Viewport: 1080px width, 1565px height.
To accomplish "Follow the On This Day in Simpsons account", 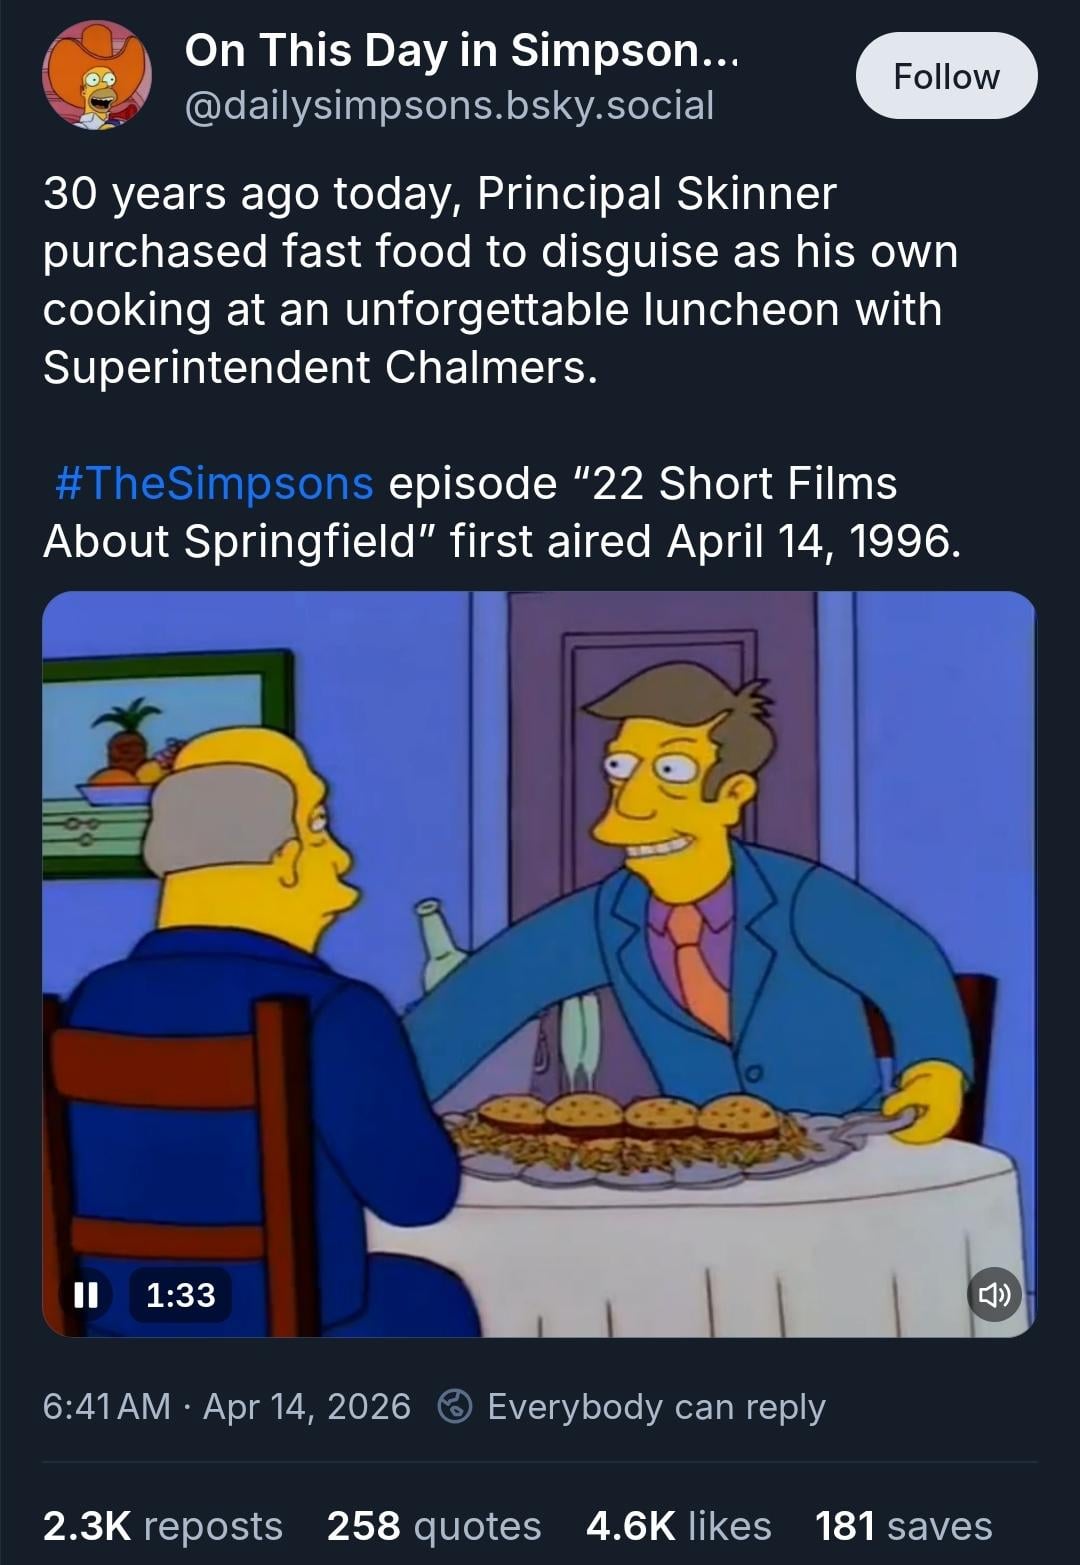I will [x=946, y=76].
